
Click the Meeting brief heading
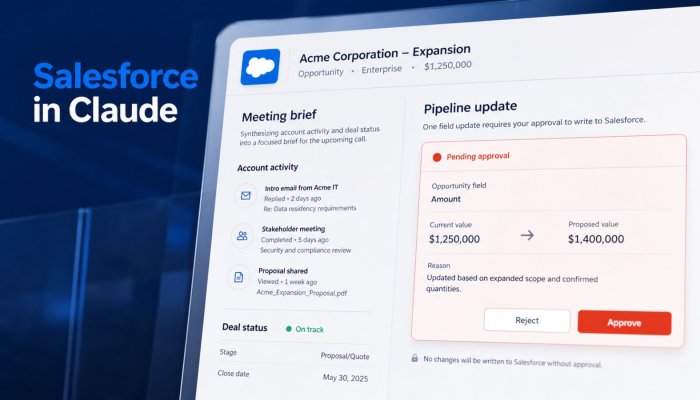click(279, 116)
